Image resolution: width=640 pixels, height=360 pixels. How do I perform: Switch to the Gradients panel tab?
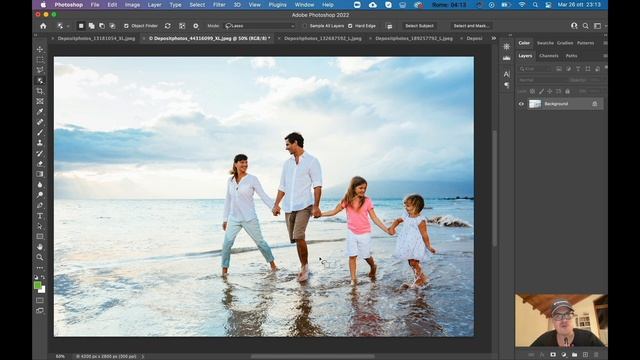(565, 43)
